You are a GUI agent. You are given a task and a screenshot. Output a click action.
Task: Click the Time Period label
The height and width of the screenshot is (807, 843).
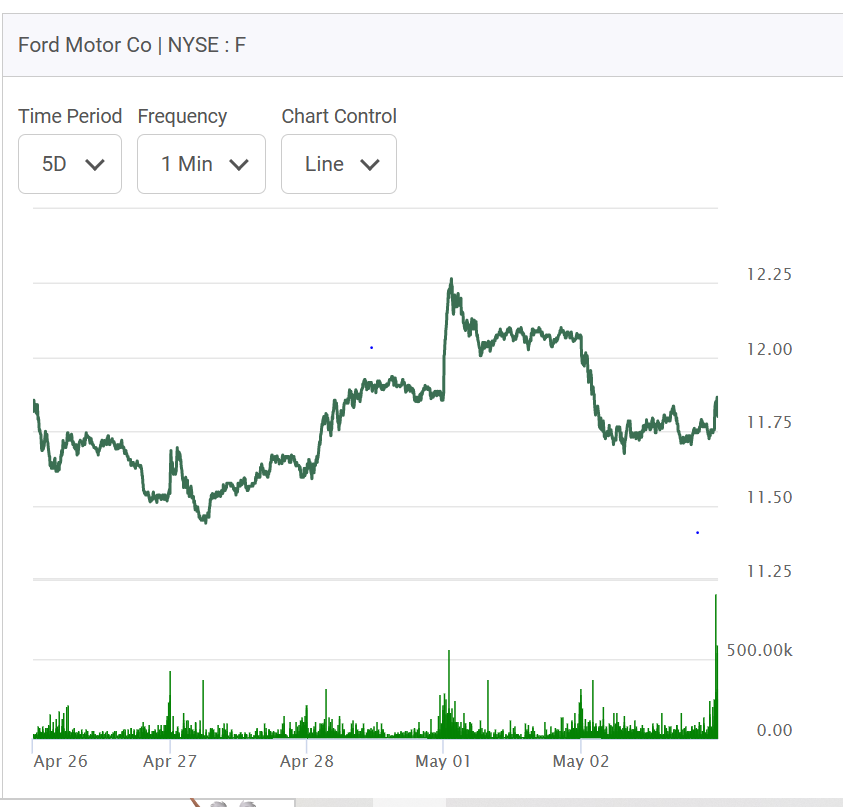(70, 116)
